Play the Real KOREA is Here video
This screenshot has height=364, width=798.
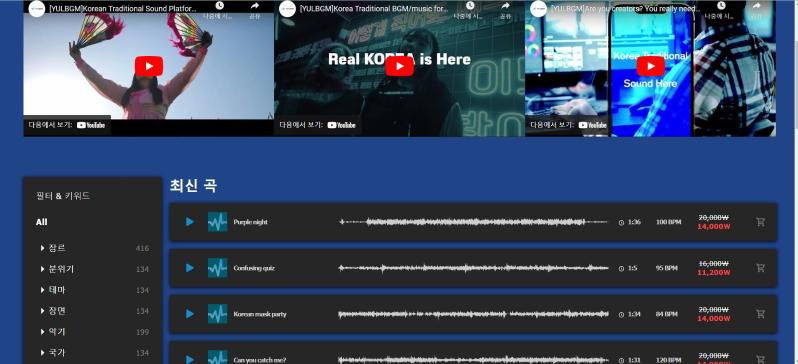(x=400, y=66)
